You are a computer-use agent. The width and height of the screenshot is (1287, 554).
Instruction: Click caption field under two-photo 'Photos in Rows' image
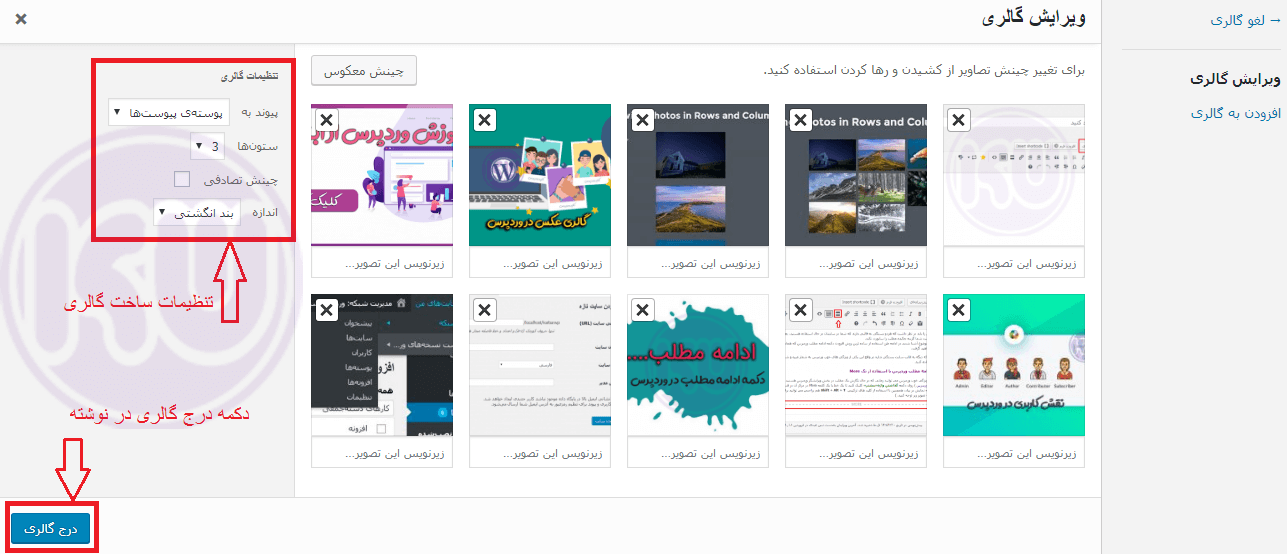pyautogui.click(x=698, y=263)
